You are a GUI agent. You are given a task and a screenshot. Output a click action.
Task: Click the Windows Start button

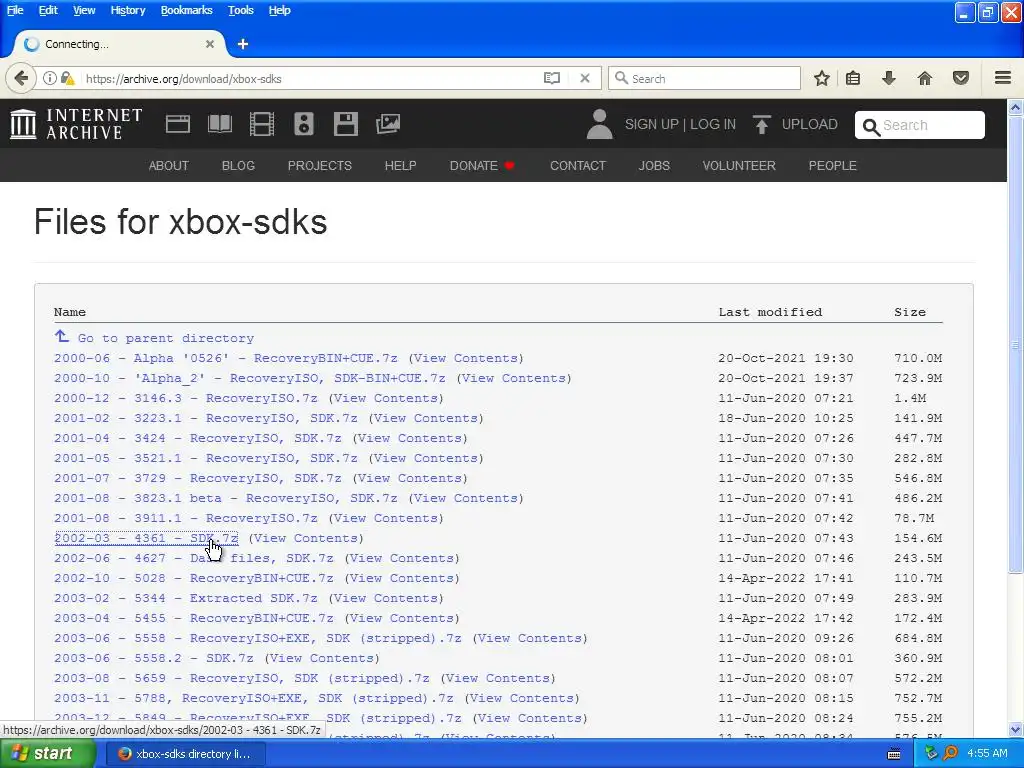click(x=48, y=754)
